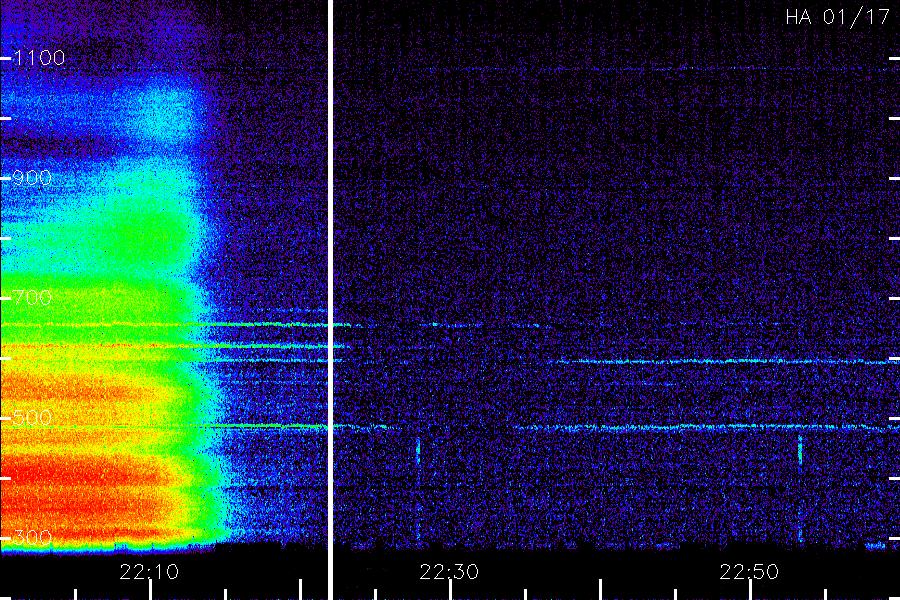Click the 22:50 time axis label

tap(749, 572)
